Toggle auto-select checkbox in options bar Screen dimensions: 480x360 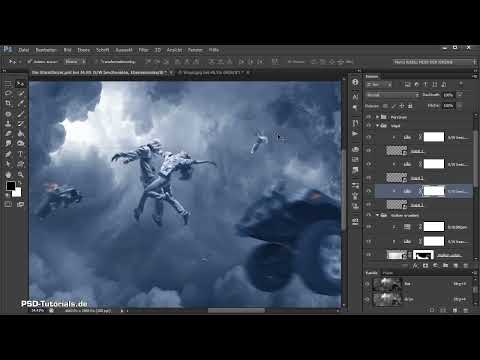[x=30, y=62]
